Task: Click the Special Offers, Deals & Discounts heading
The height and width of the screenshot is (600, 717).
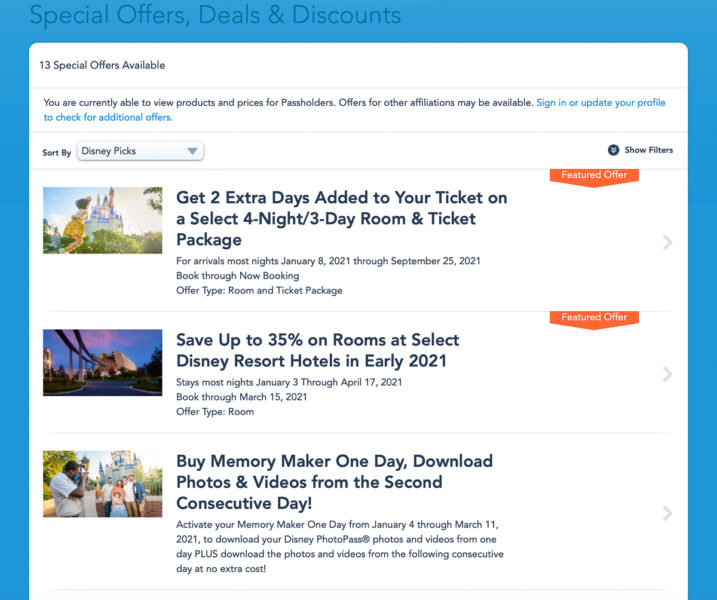Action: 215,15
